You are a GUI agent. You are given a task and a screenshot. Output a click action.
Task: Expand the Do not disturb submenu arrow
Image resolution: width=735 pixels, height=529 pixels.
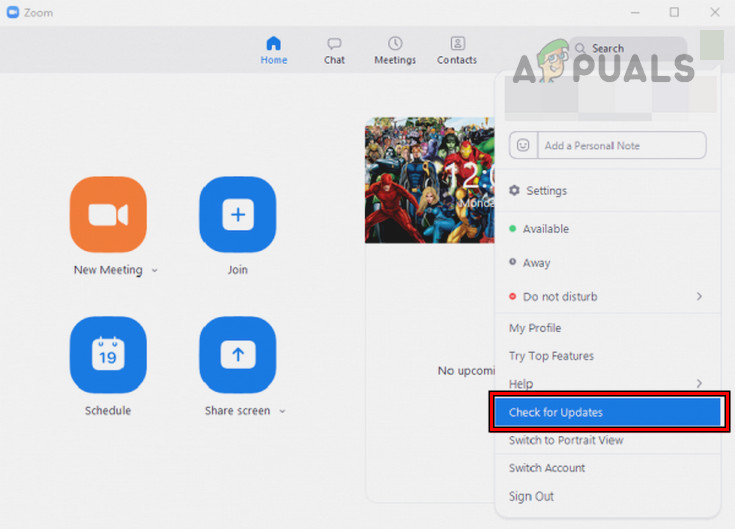click(x=699, y=297)
